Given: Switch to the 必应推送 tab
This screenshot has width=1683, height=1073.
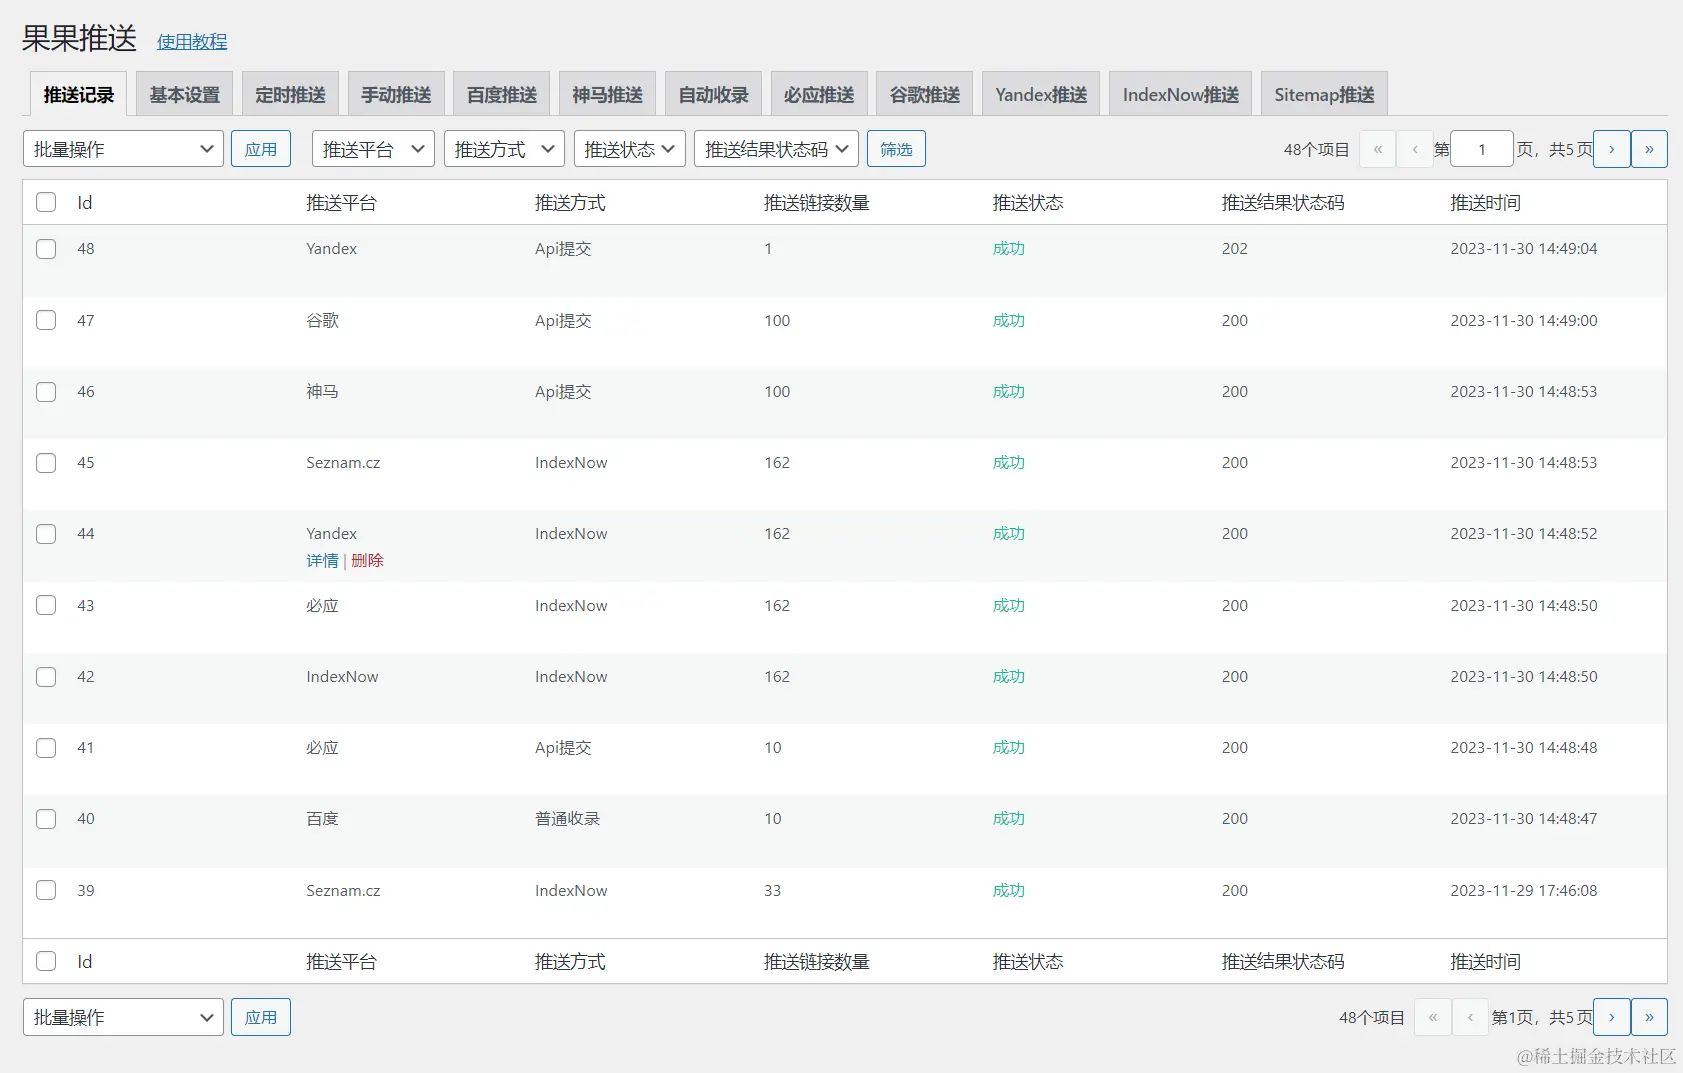Looking at the screenshot, I should click(x=819, y=94).
